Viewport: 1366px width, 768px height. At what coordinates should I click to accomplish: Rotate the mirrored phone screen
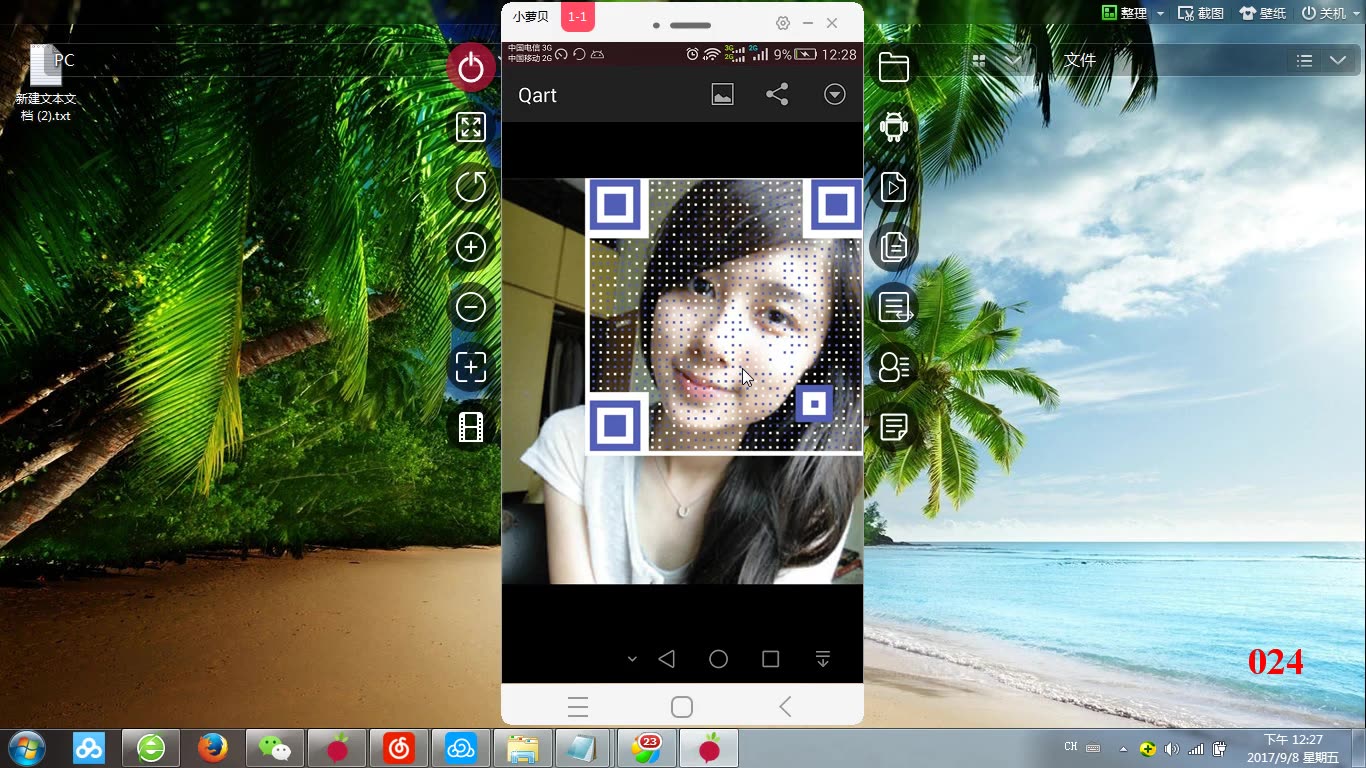[471, 187]
